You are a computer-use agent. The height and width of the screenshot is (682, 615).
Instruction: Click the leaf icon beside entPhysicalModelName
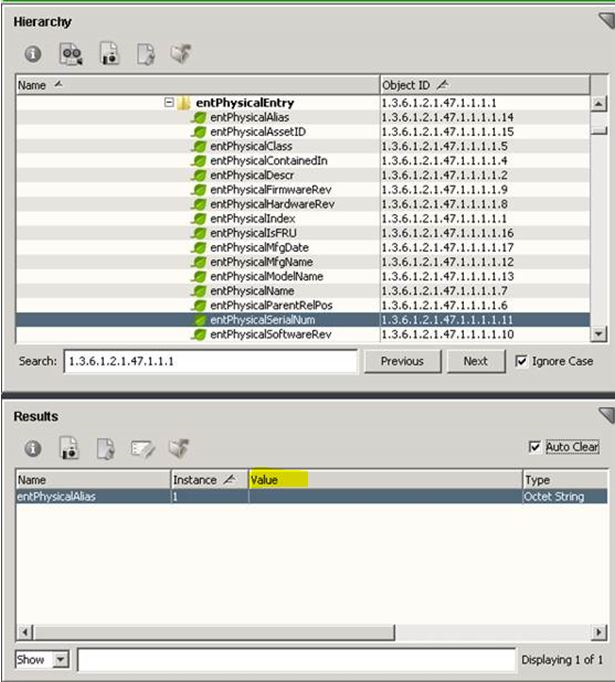tap(199, 277)
